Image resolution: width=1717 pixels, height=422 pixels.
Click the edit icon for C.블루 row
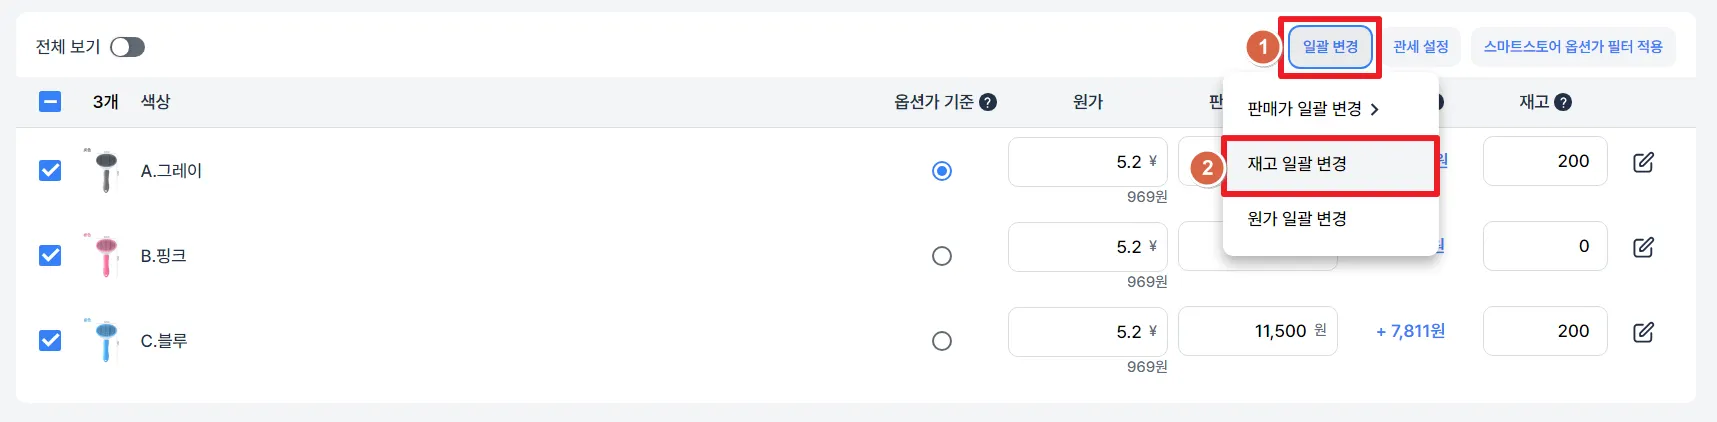(1643, 332)
